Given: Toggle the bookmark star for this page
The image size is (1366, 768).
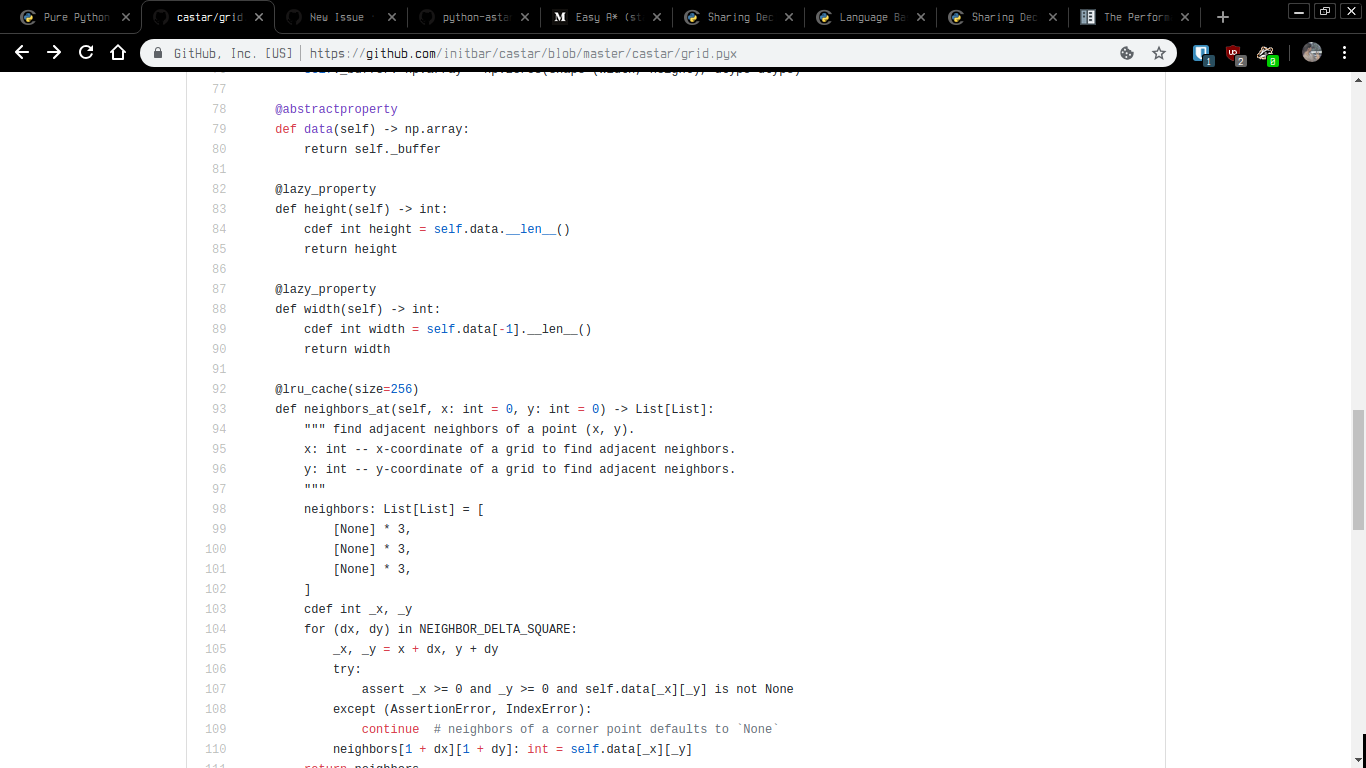Looking at the screenshot, I should point(1157,53).
